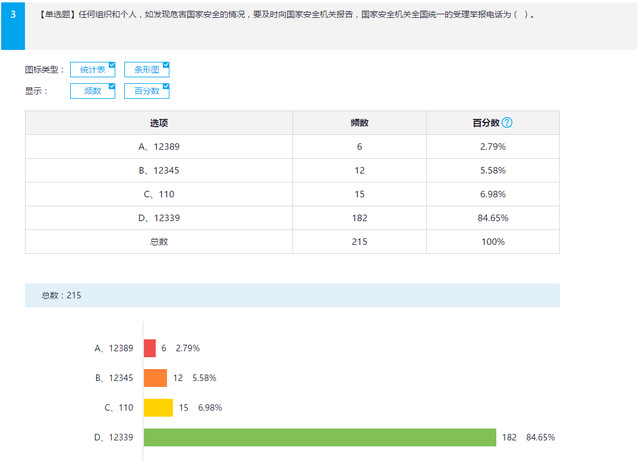Click the red bar for A、12389
The height and width of the screenshot is (462, 639).
tap(150, 348)
